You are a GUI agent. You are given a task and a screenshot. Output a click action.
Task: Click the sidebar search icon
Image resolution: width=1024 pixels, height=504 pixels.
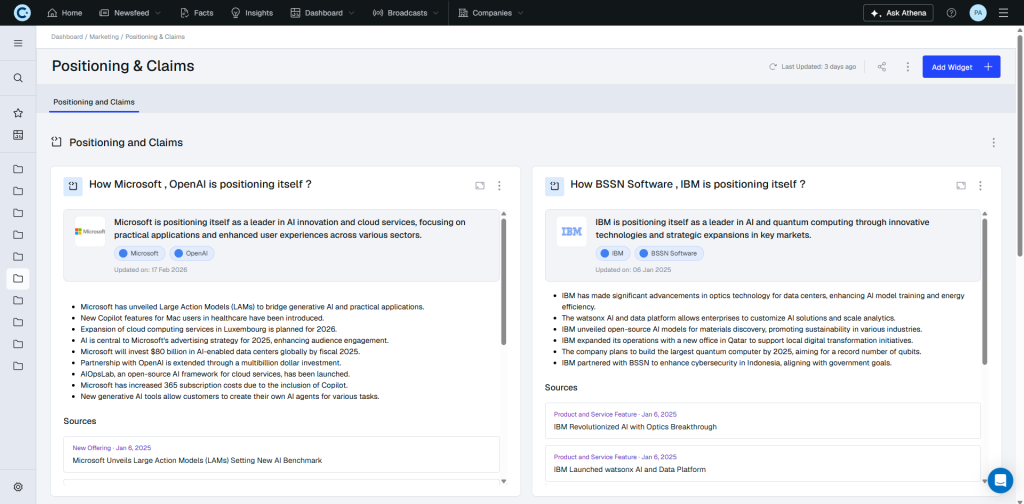[18, 78]
